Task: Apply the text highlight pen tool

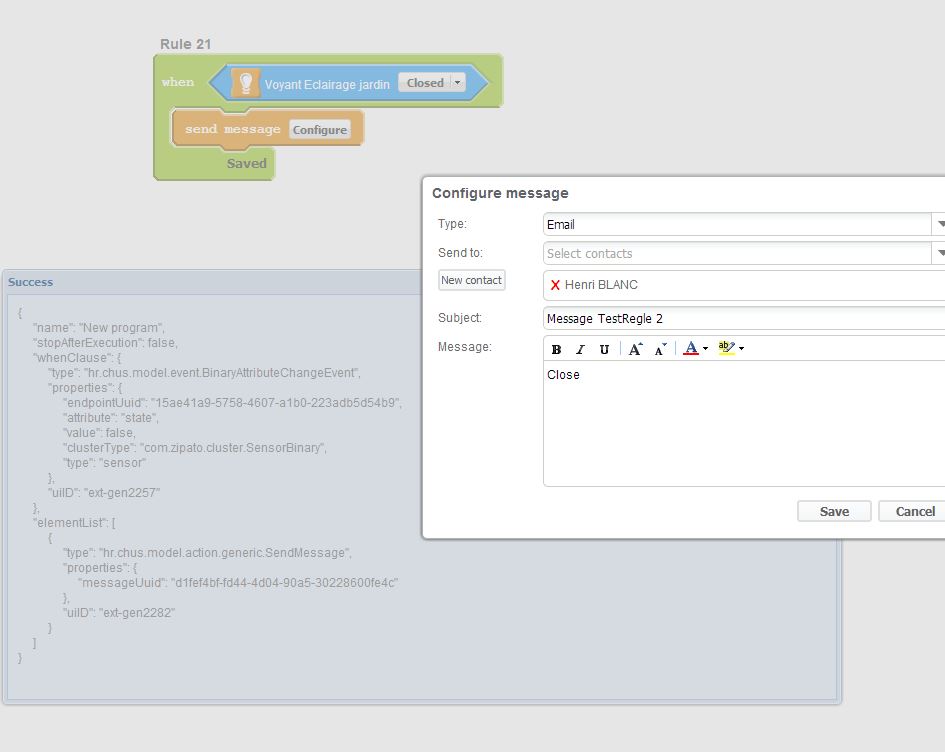Action: point(726,348)
